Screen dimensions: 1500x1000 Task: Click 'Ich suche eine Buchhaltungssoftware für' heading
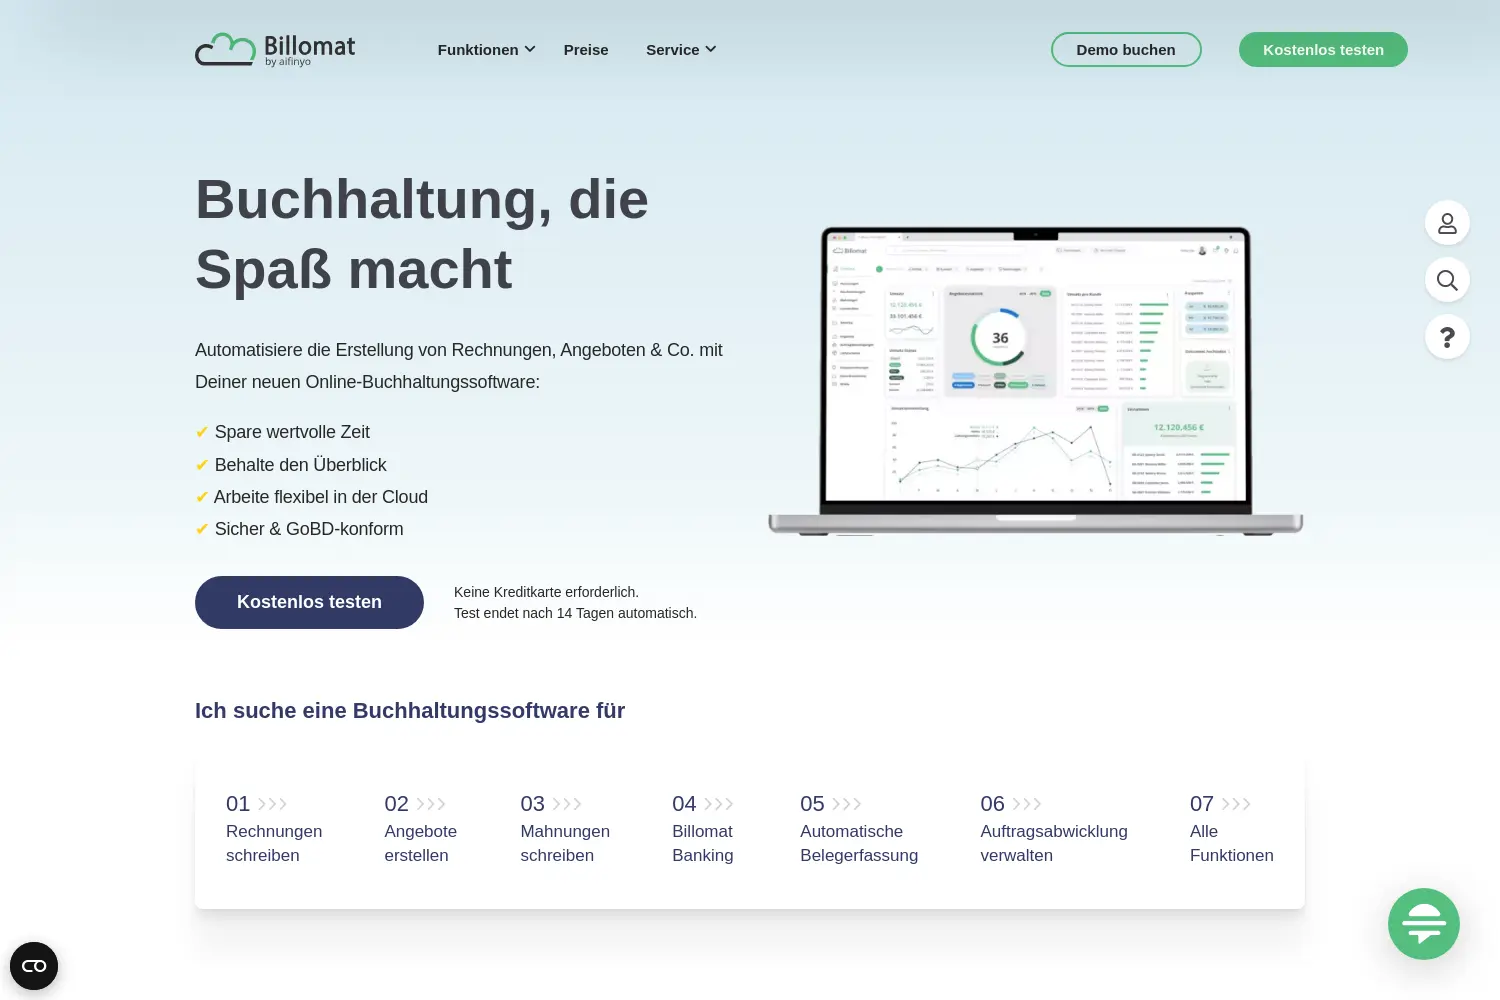coord(410,711)
